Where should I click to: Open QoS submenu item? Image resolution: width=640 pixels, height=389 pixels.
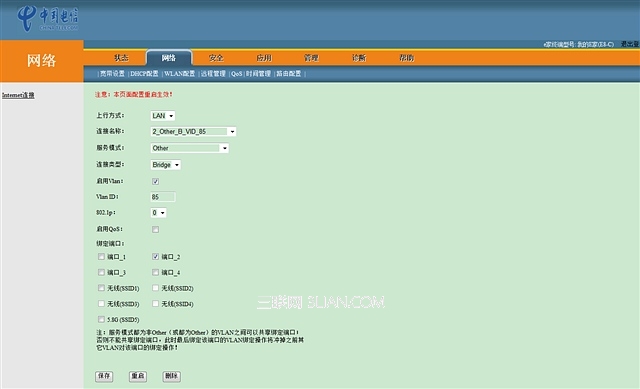[237, 73]
